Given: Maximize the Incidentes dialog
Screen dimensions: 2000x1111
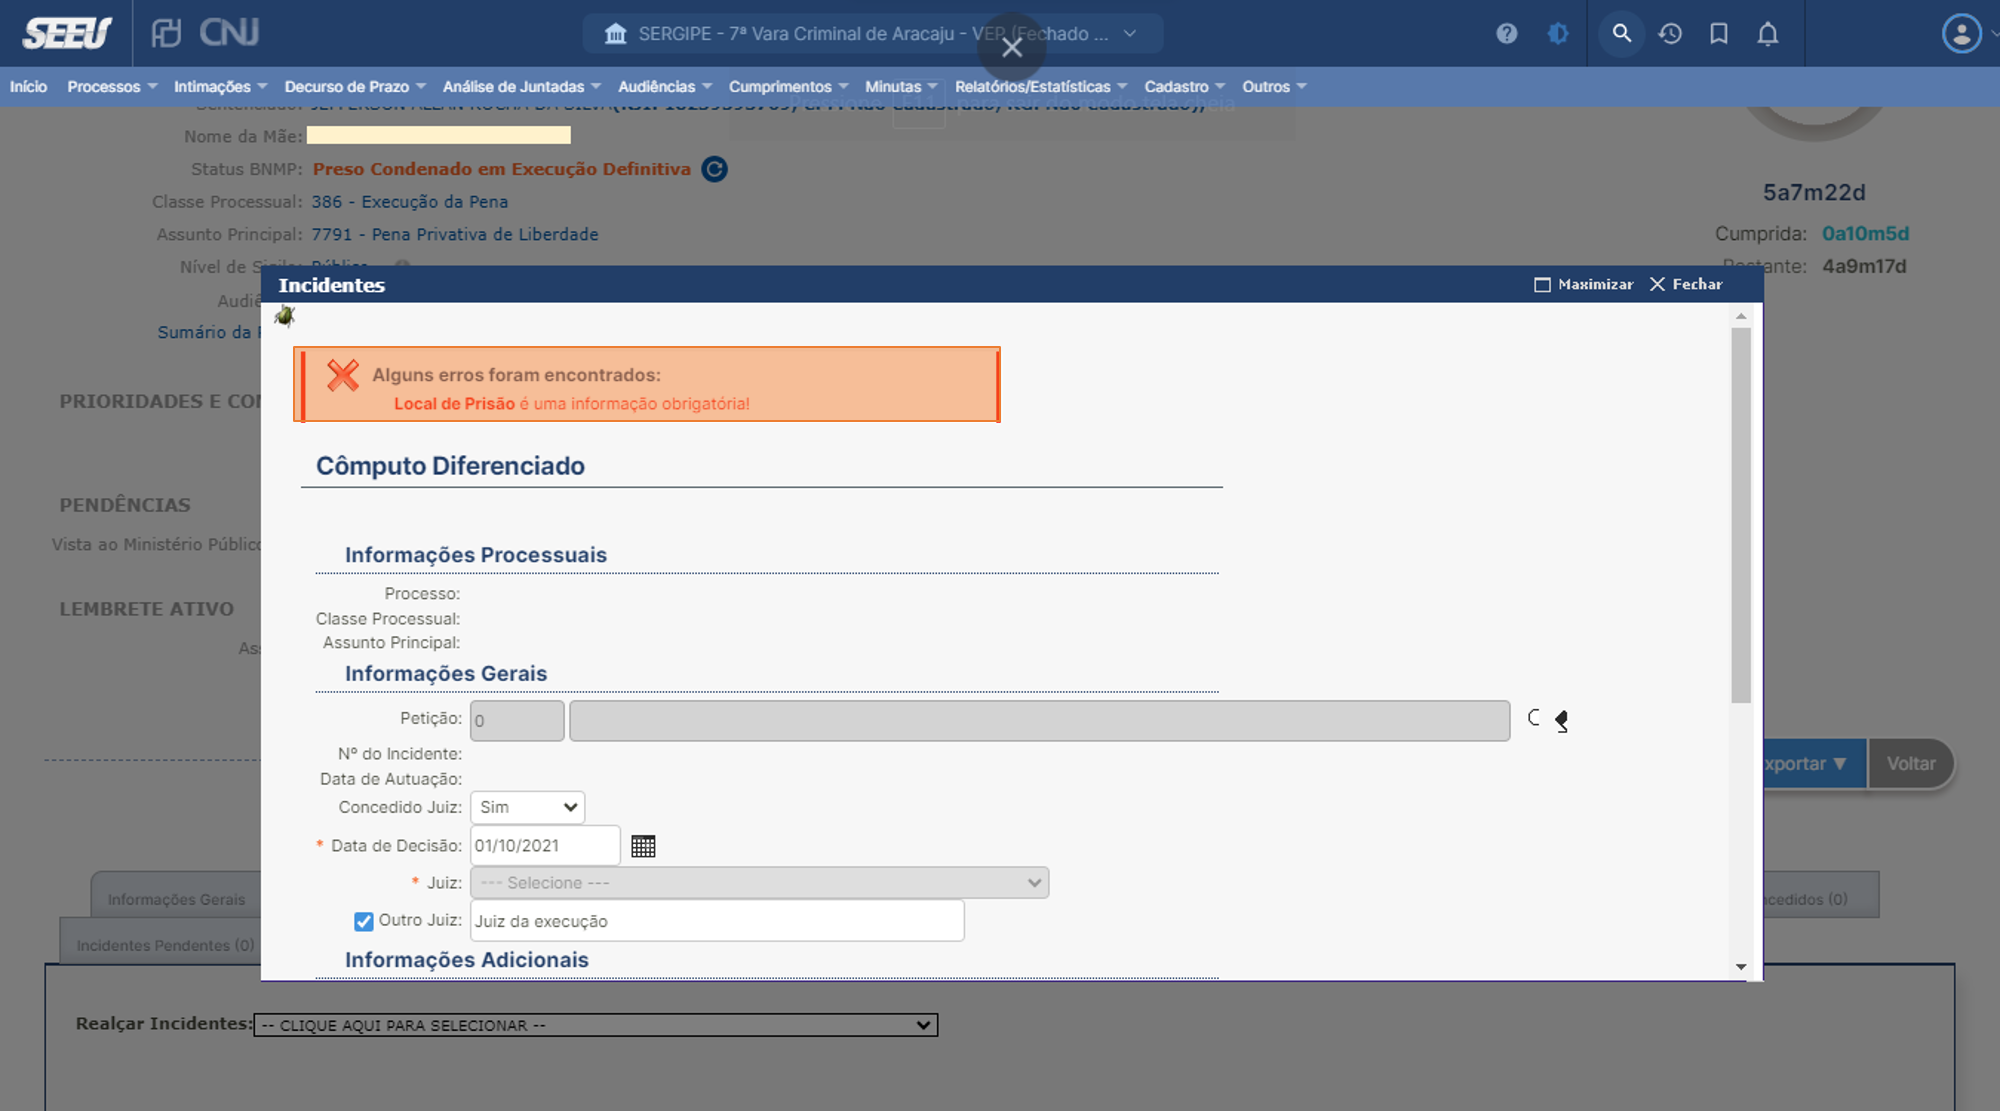Looking at the screenshot, I should pyautogui.click(x=1584, y=285).
